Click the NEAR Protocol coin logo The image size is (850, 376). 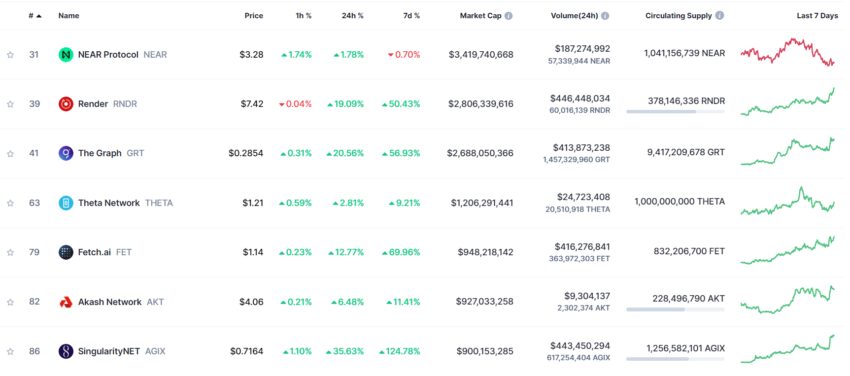pyautogui.click(x=66, y=55)
